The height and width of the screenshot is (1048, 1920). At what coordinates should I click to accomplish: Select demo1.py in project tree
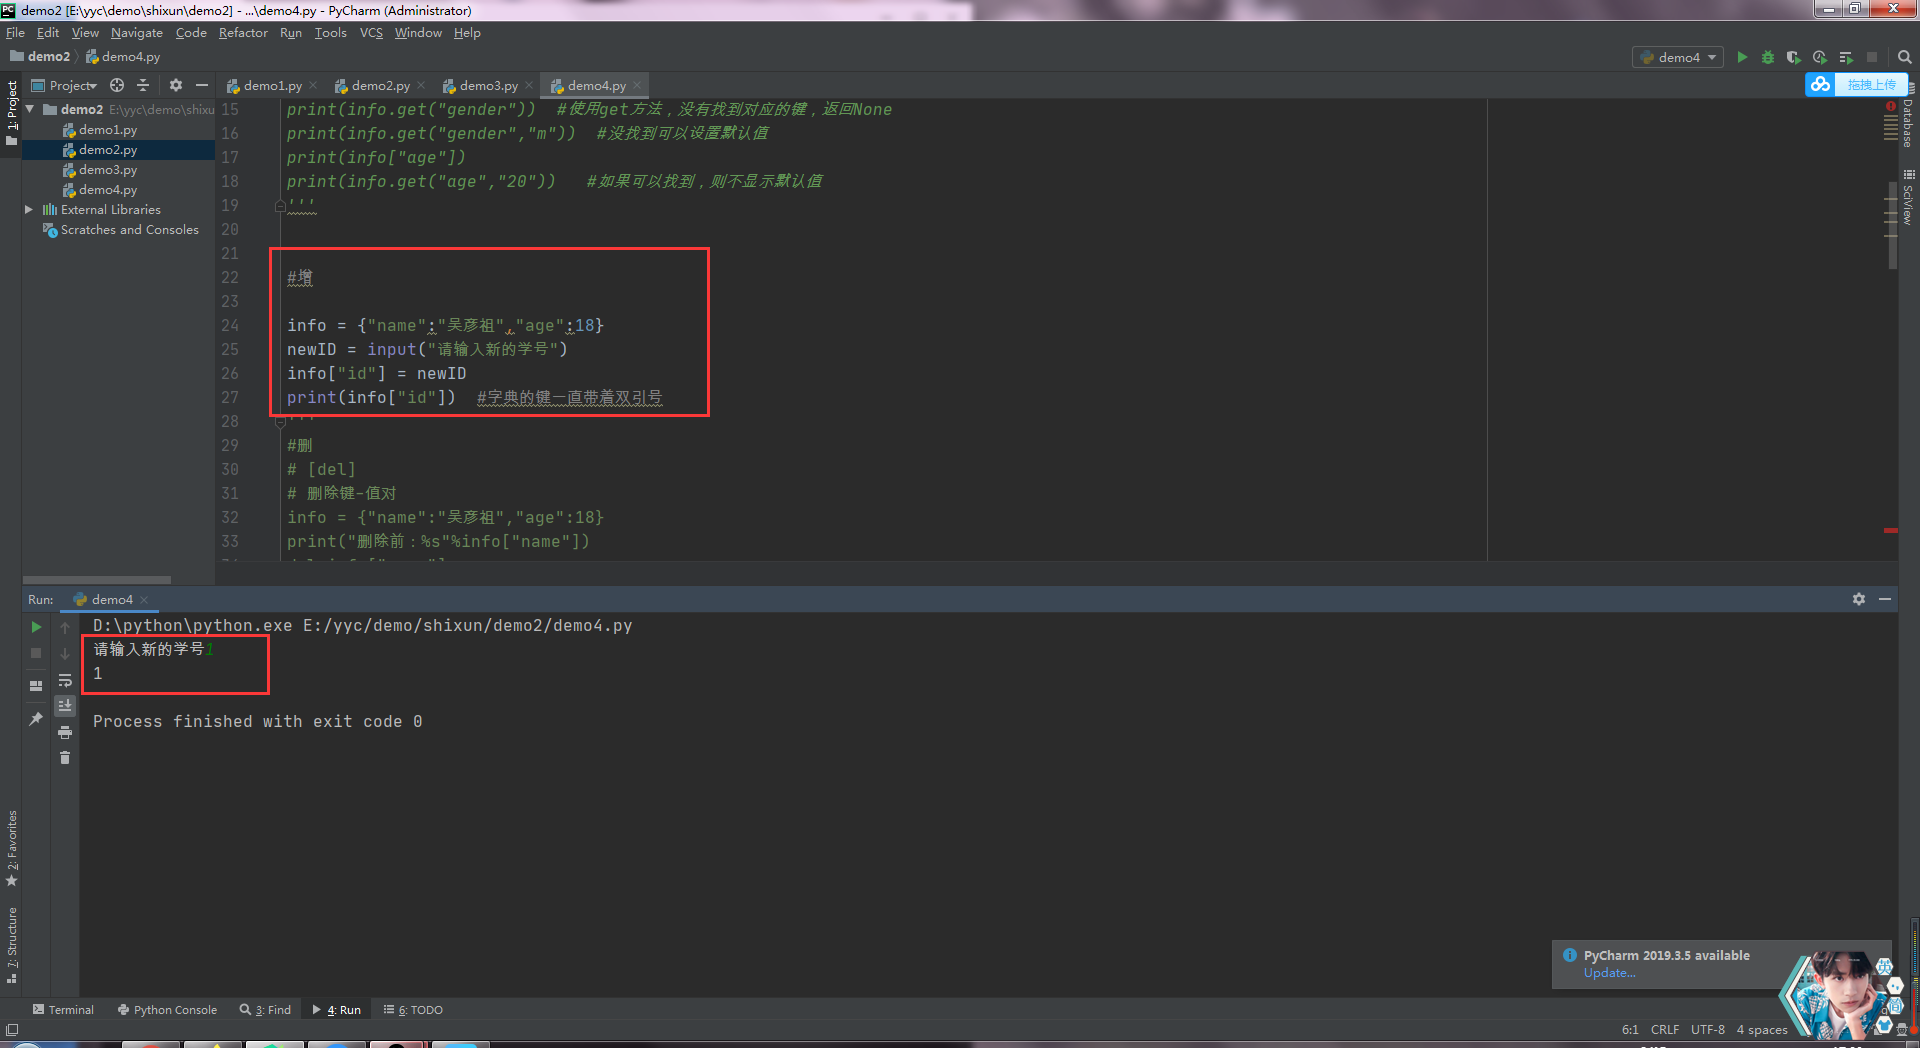point(108,130)
